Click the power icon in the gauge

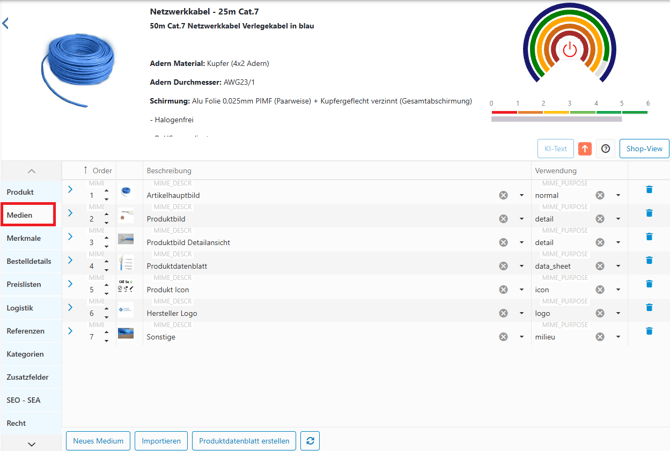[570, 50]
